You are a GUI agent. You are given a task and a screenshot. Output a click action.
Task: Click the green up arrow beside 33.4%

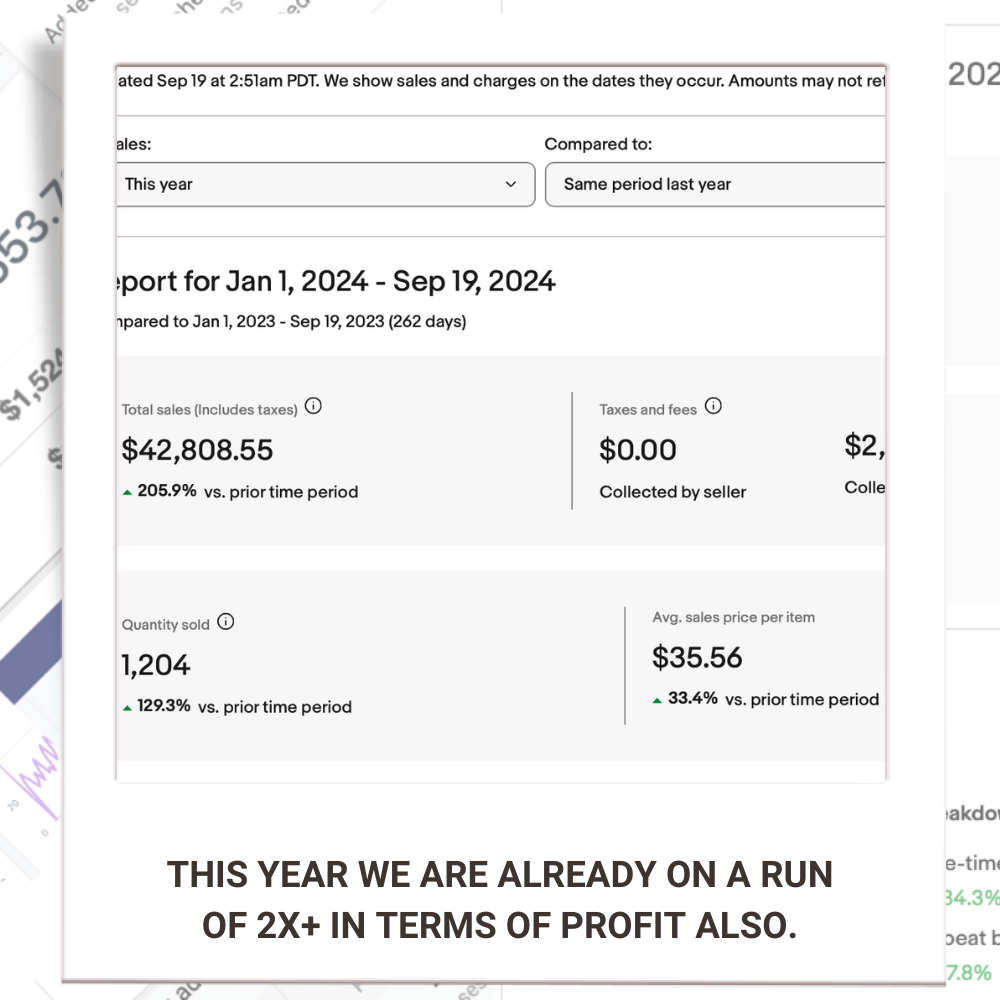[657, 700]
